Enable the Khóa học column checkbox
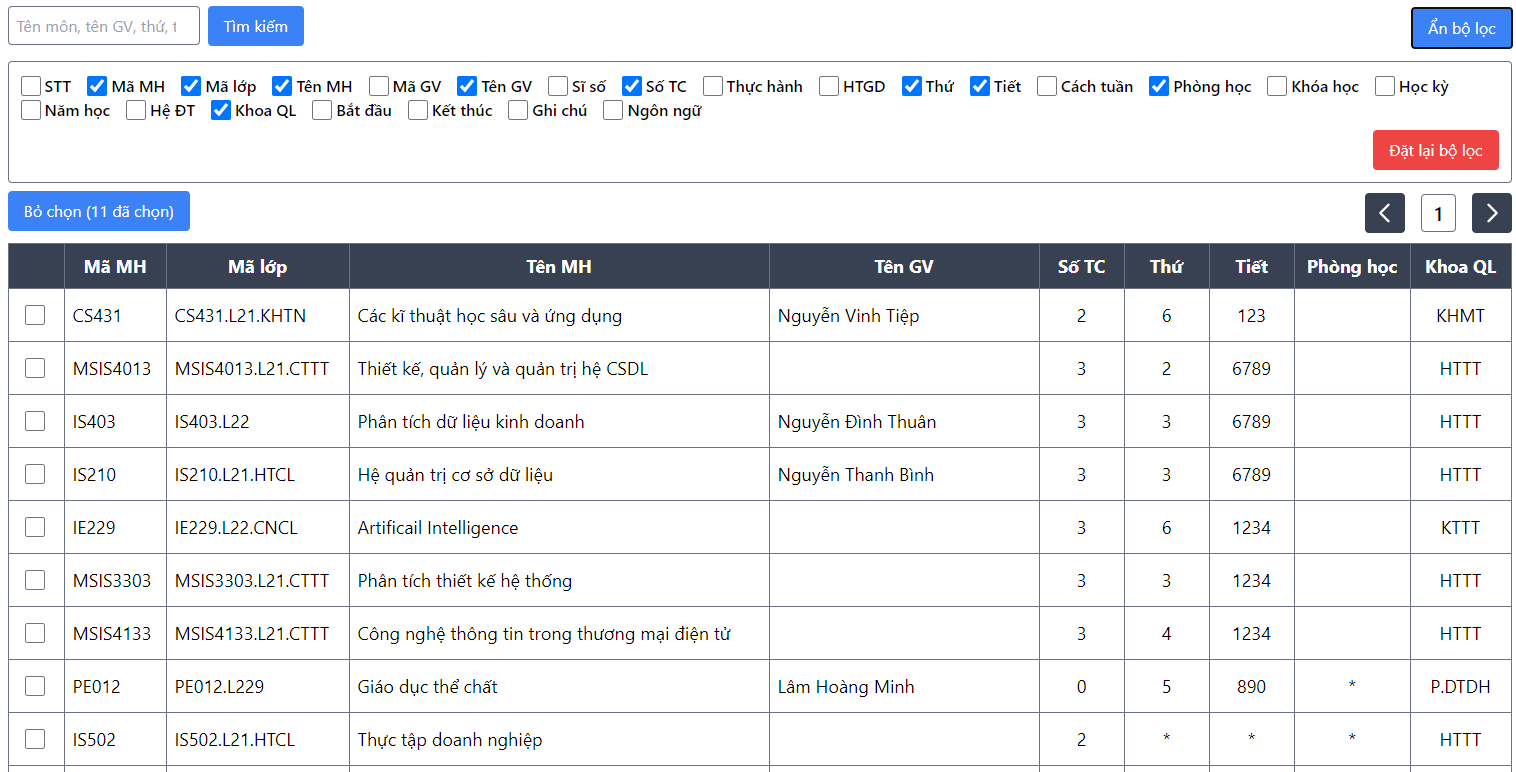This screenshot has height=772, width=1516. coord(1277,86)
